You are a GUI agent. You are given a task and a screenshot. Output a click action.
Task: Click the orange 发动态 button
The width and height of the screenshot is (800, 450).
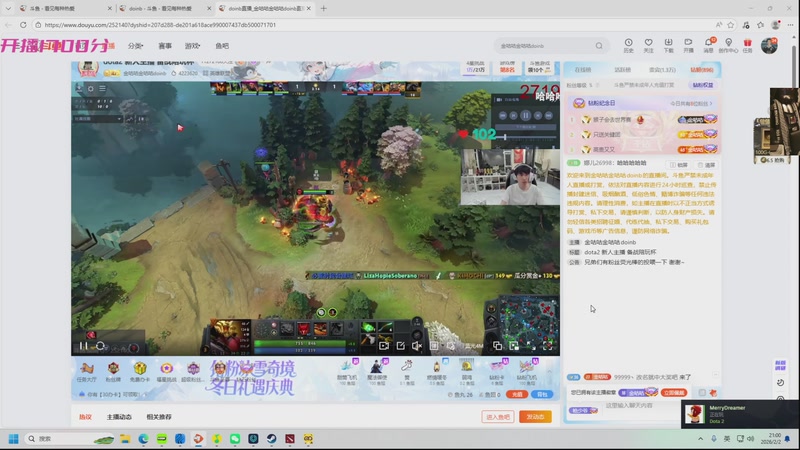pyautogui.click(x=535, y=417)
